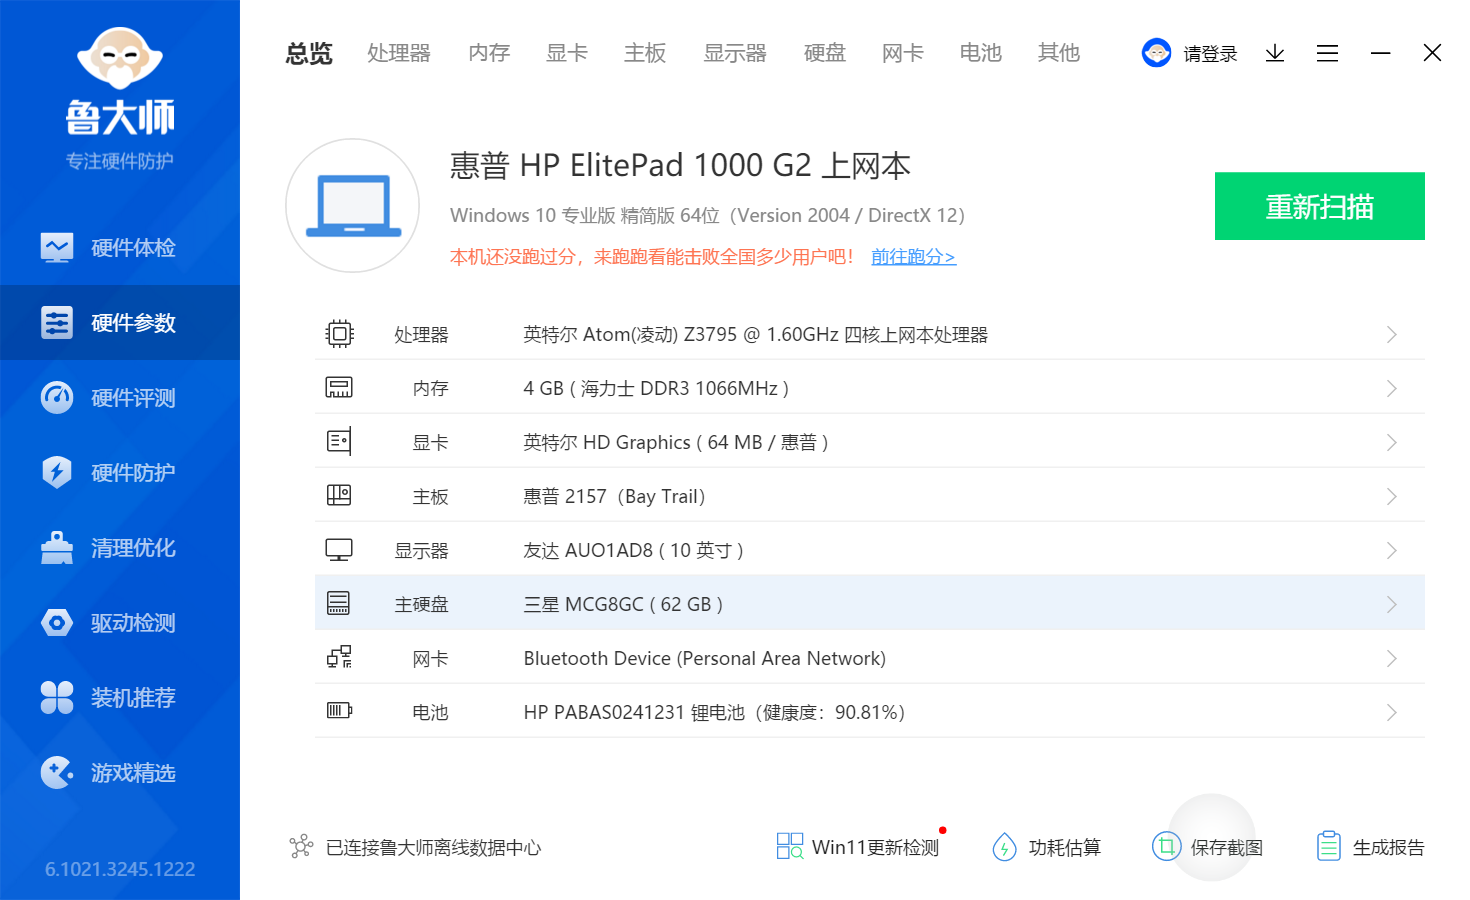
Task: Open the 硬件体检 hardware checkup icon
Action: [x=57, y=247]
